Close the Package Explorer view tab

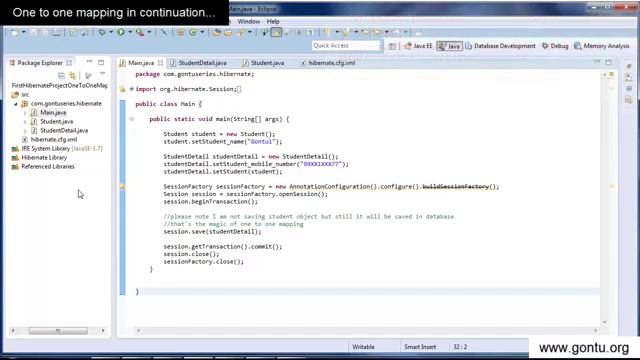pos(69,63)
